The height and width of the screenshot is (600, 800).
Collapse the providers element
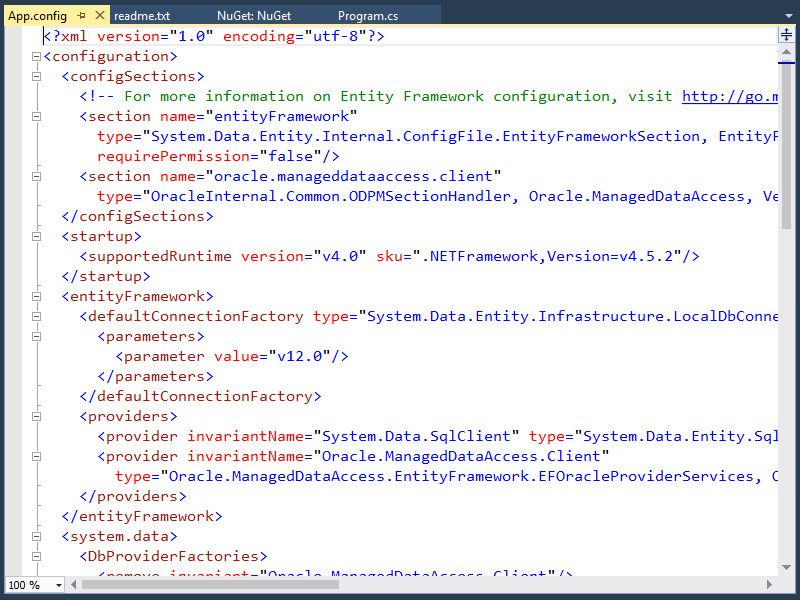point(36,416)
